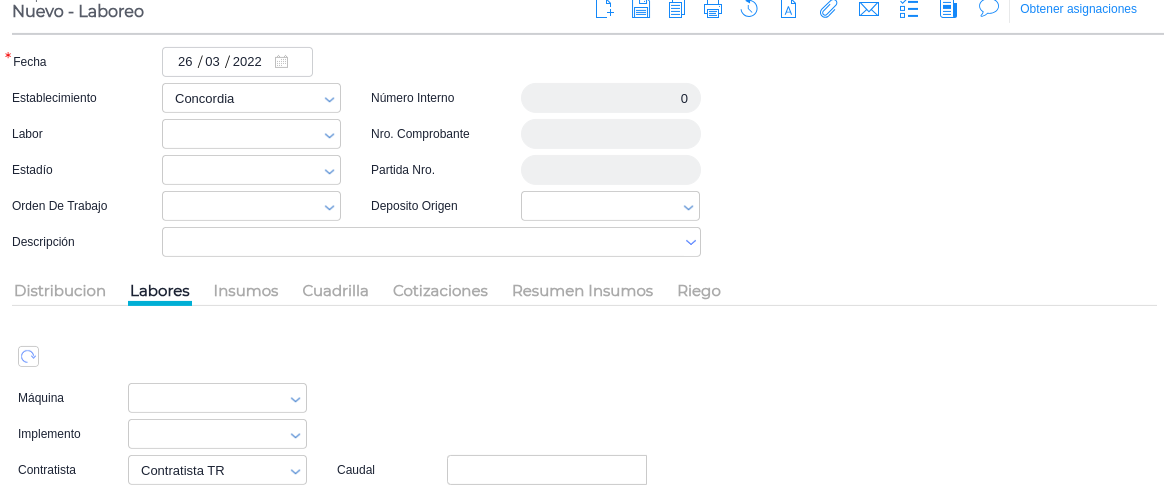1164x497 pixels.
Task: Open the checklist icon
Action: [909, 9]
